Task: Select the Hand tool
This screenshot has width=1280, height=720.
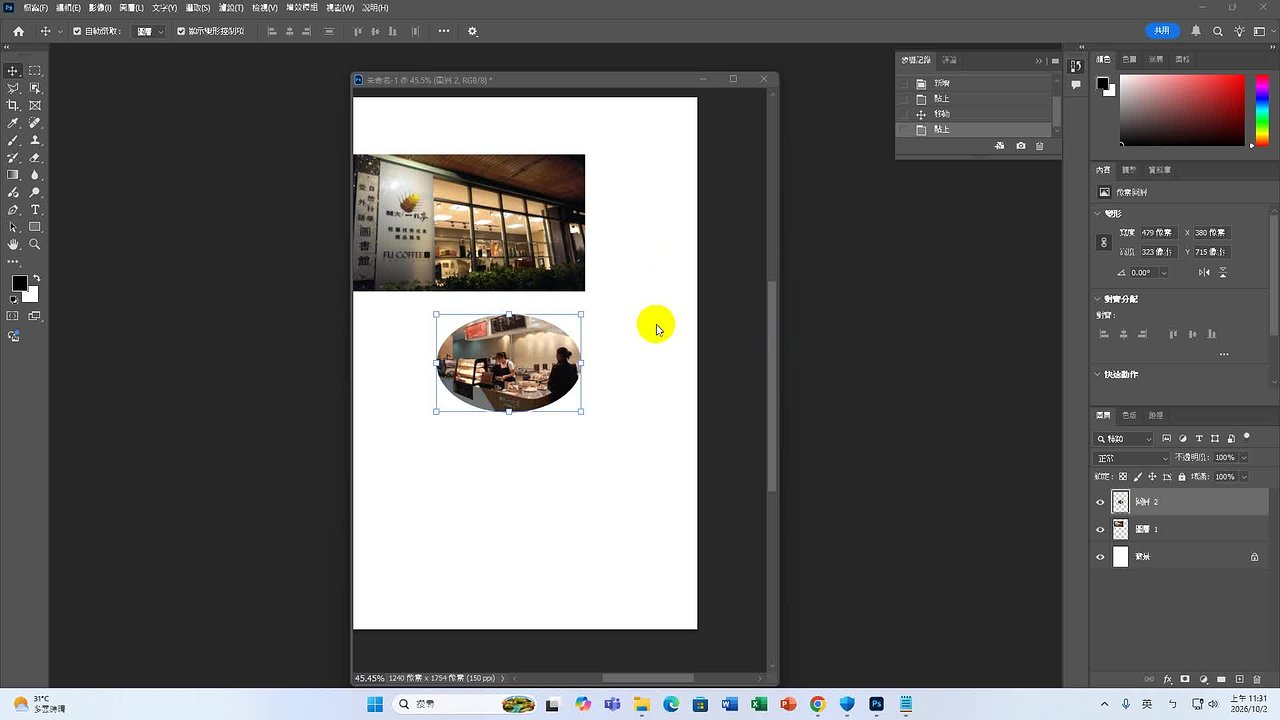Action: point(13,244)
